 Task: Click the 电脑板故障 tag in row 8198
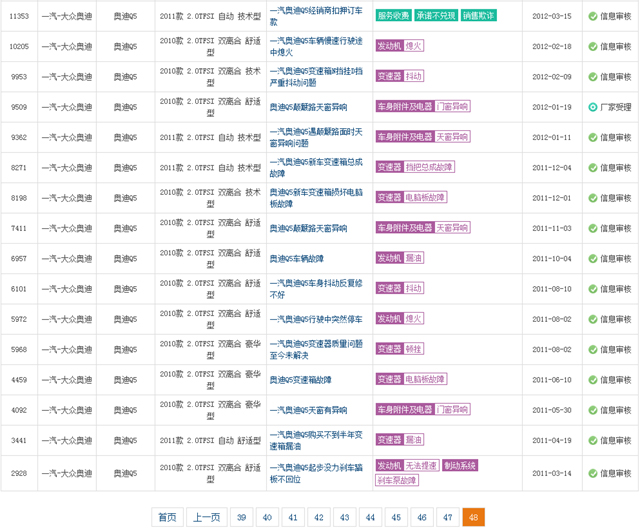pyautogui.click(x=425, y=197)
